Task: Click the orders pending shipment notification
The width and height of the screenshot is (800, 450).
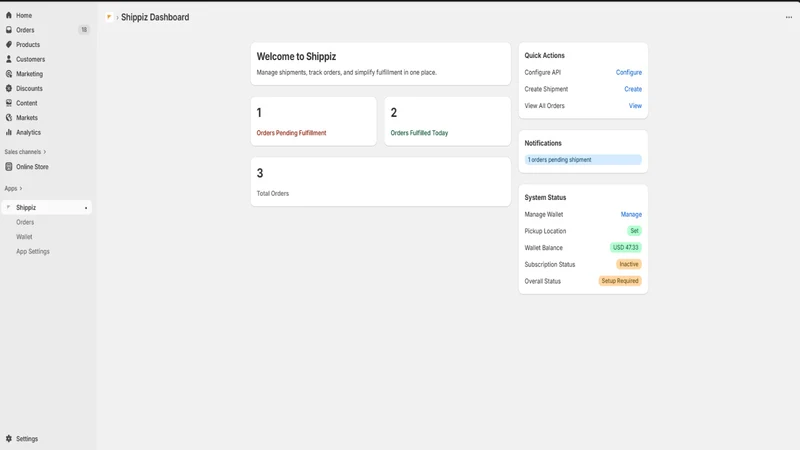Action: [x=583, y=160]
